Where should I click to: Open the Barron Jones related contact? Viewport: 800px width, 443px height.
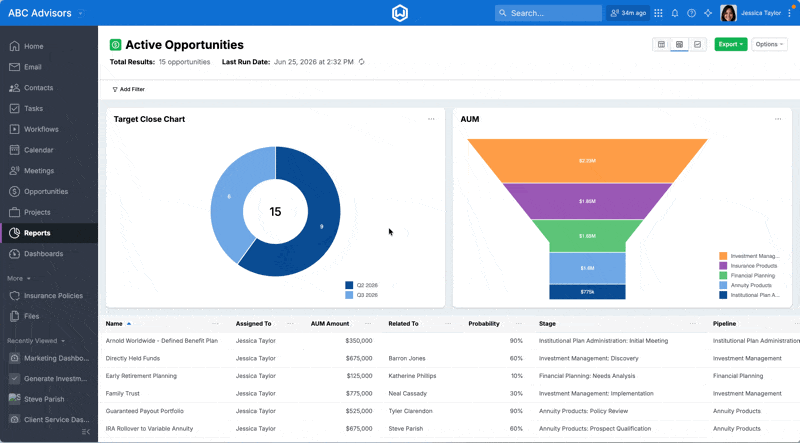click(407, 358)
